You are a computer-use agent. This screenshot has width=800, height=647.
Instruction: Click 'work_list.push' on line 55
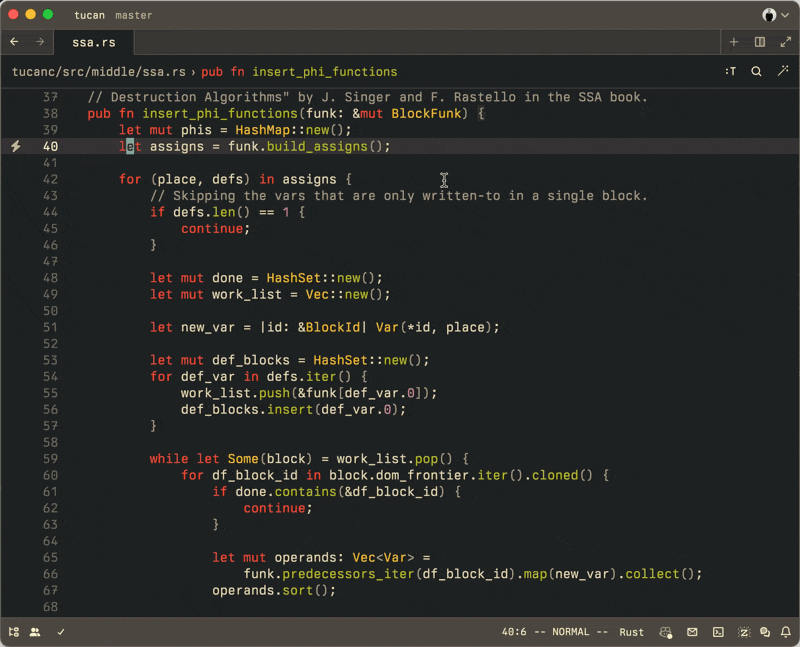(235, 393)
